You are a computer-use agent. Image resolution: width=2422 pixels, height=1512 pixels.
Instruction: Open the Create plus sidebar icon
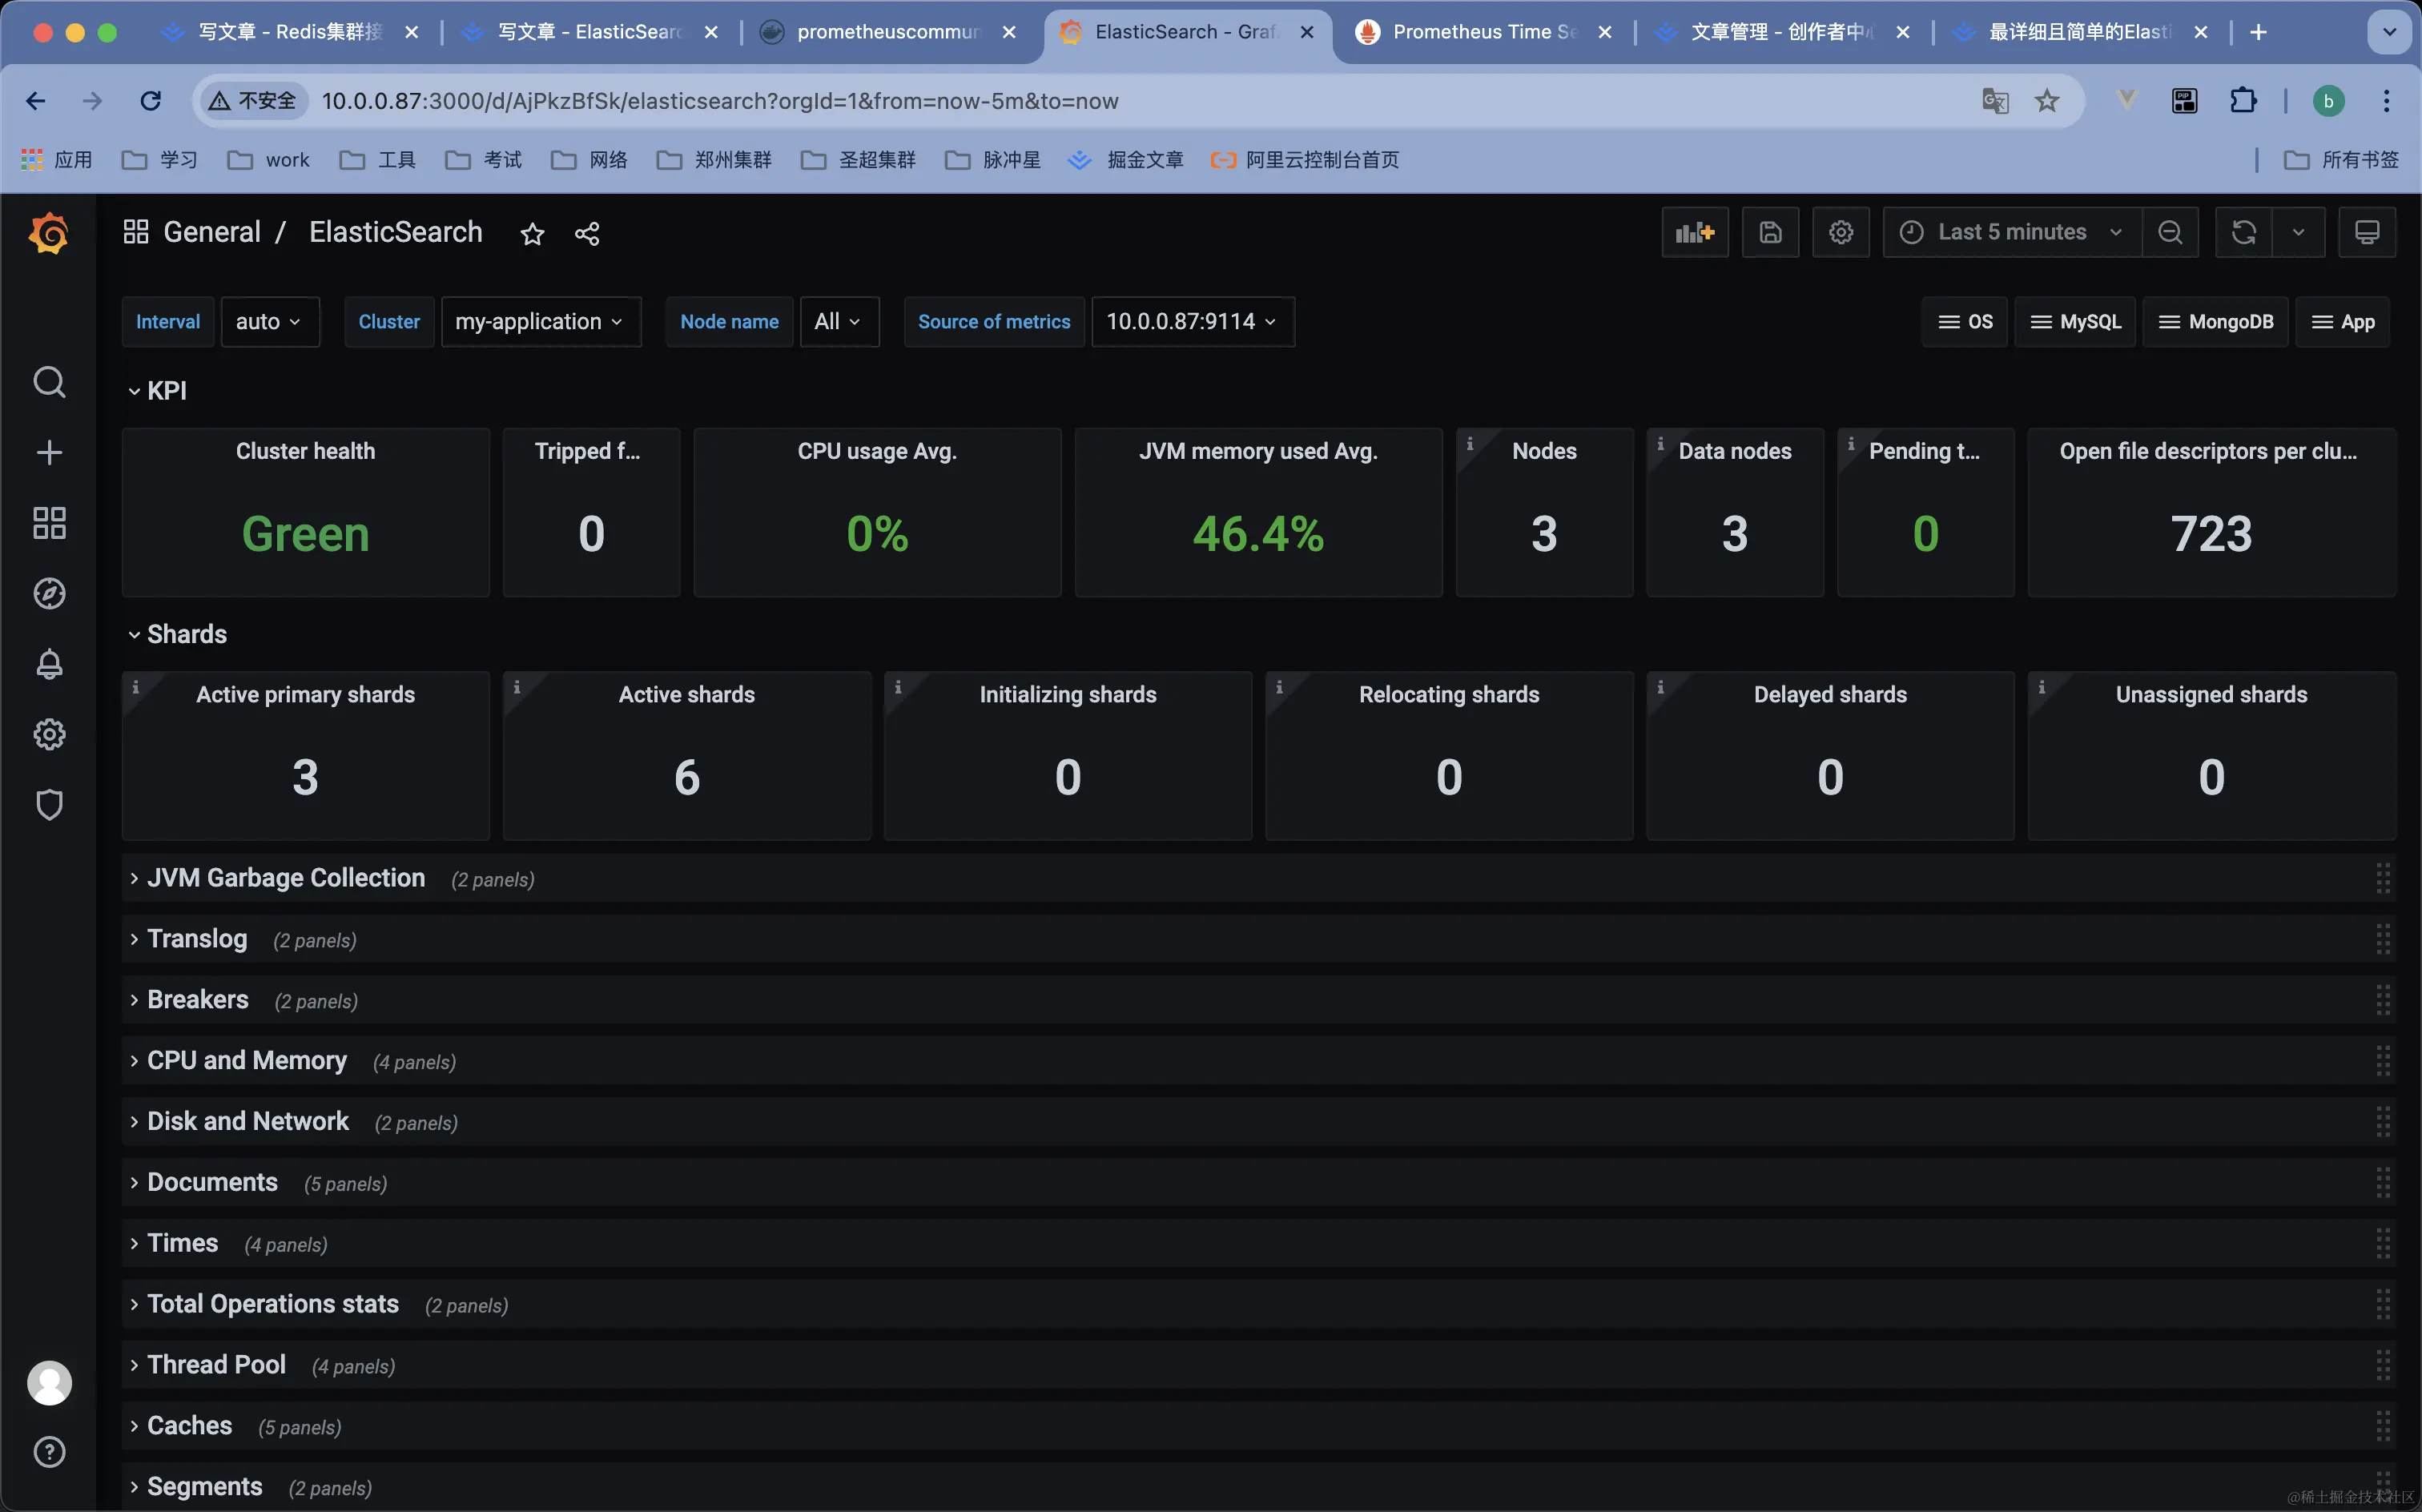(x=49, y=452)
